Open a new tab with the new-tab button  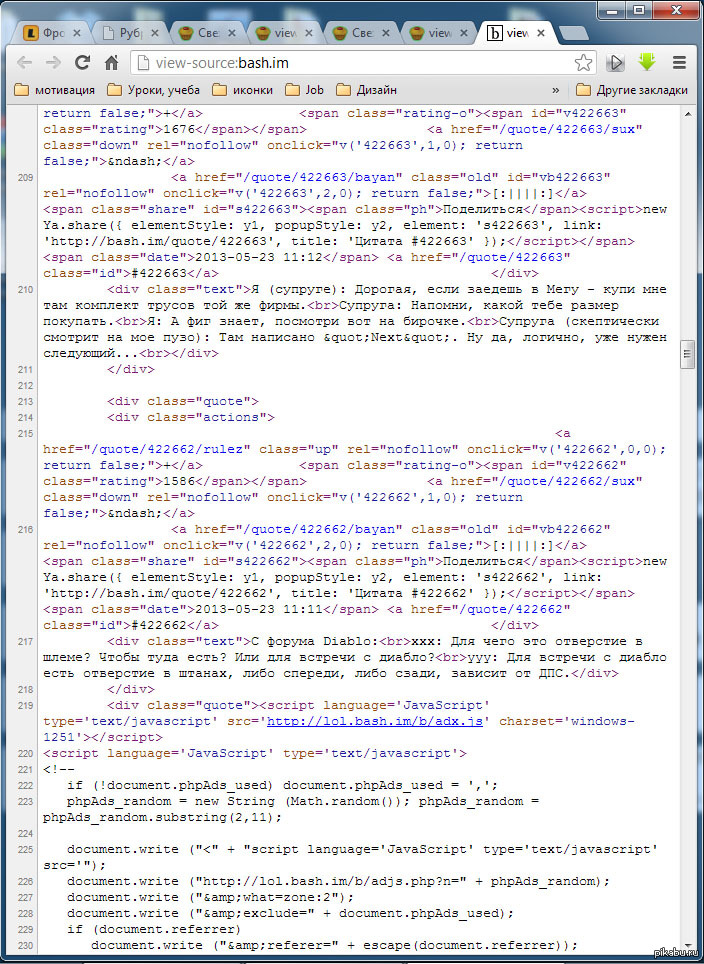tap(575, 33)
